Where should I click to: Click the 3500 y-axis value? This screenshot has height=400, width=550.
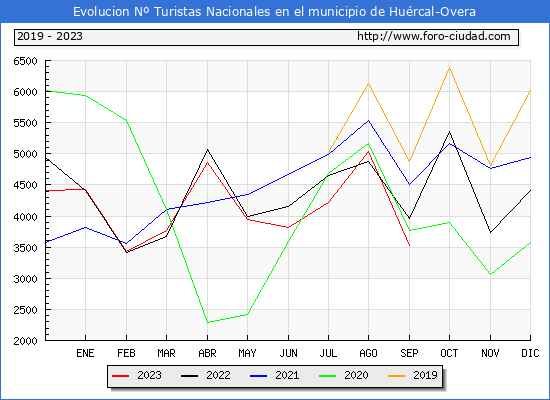[25, 248]
